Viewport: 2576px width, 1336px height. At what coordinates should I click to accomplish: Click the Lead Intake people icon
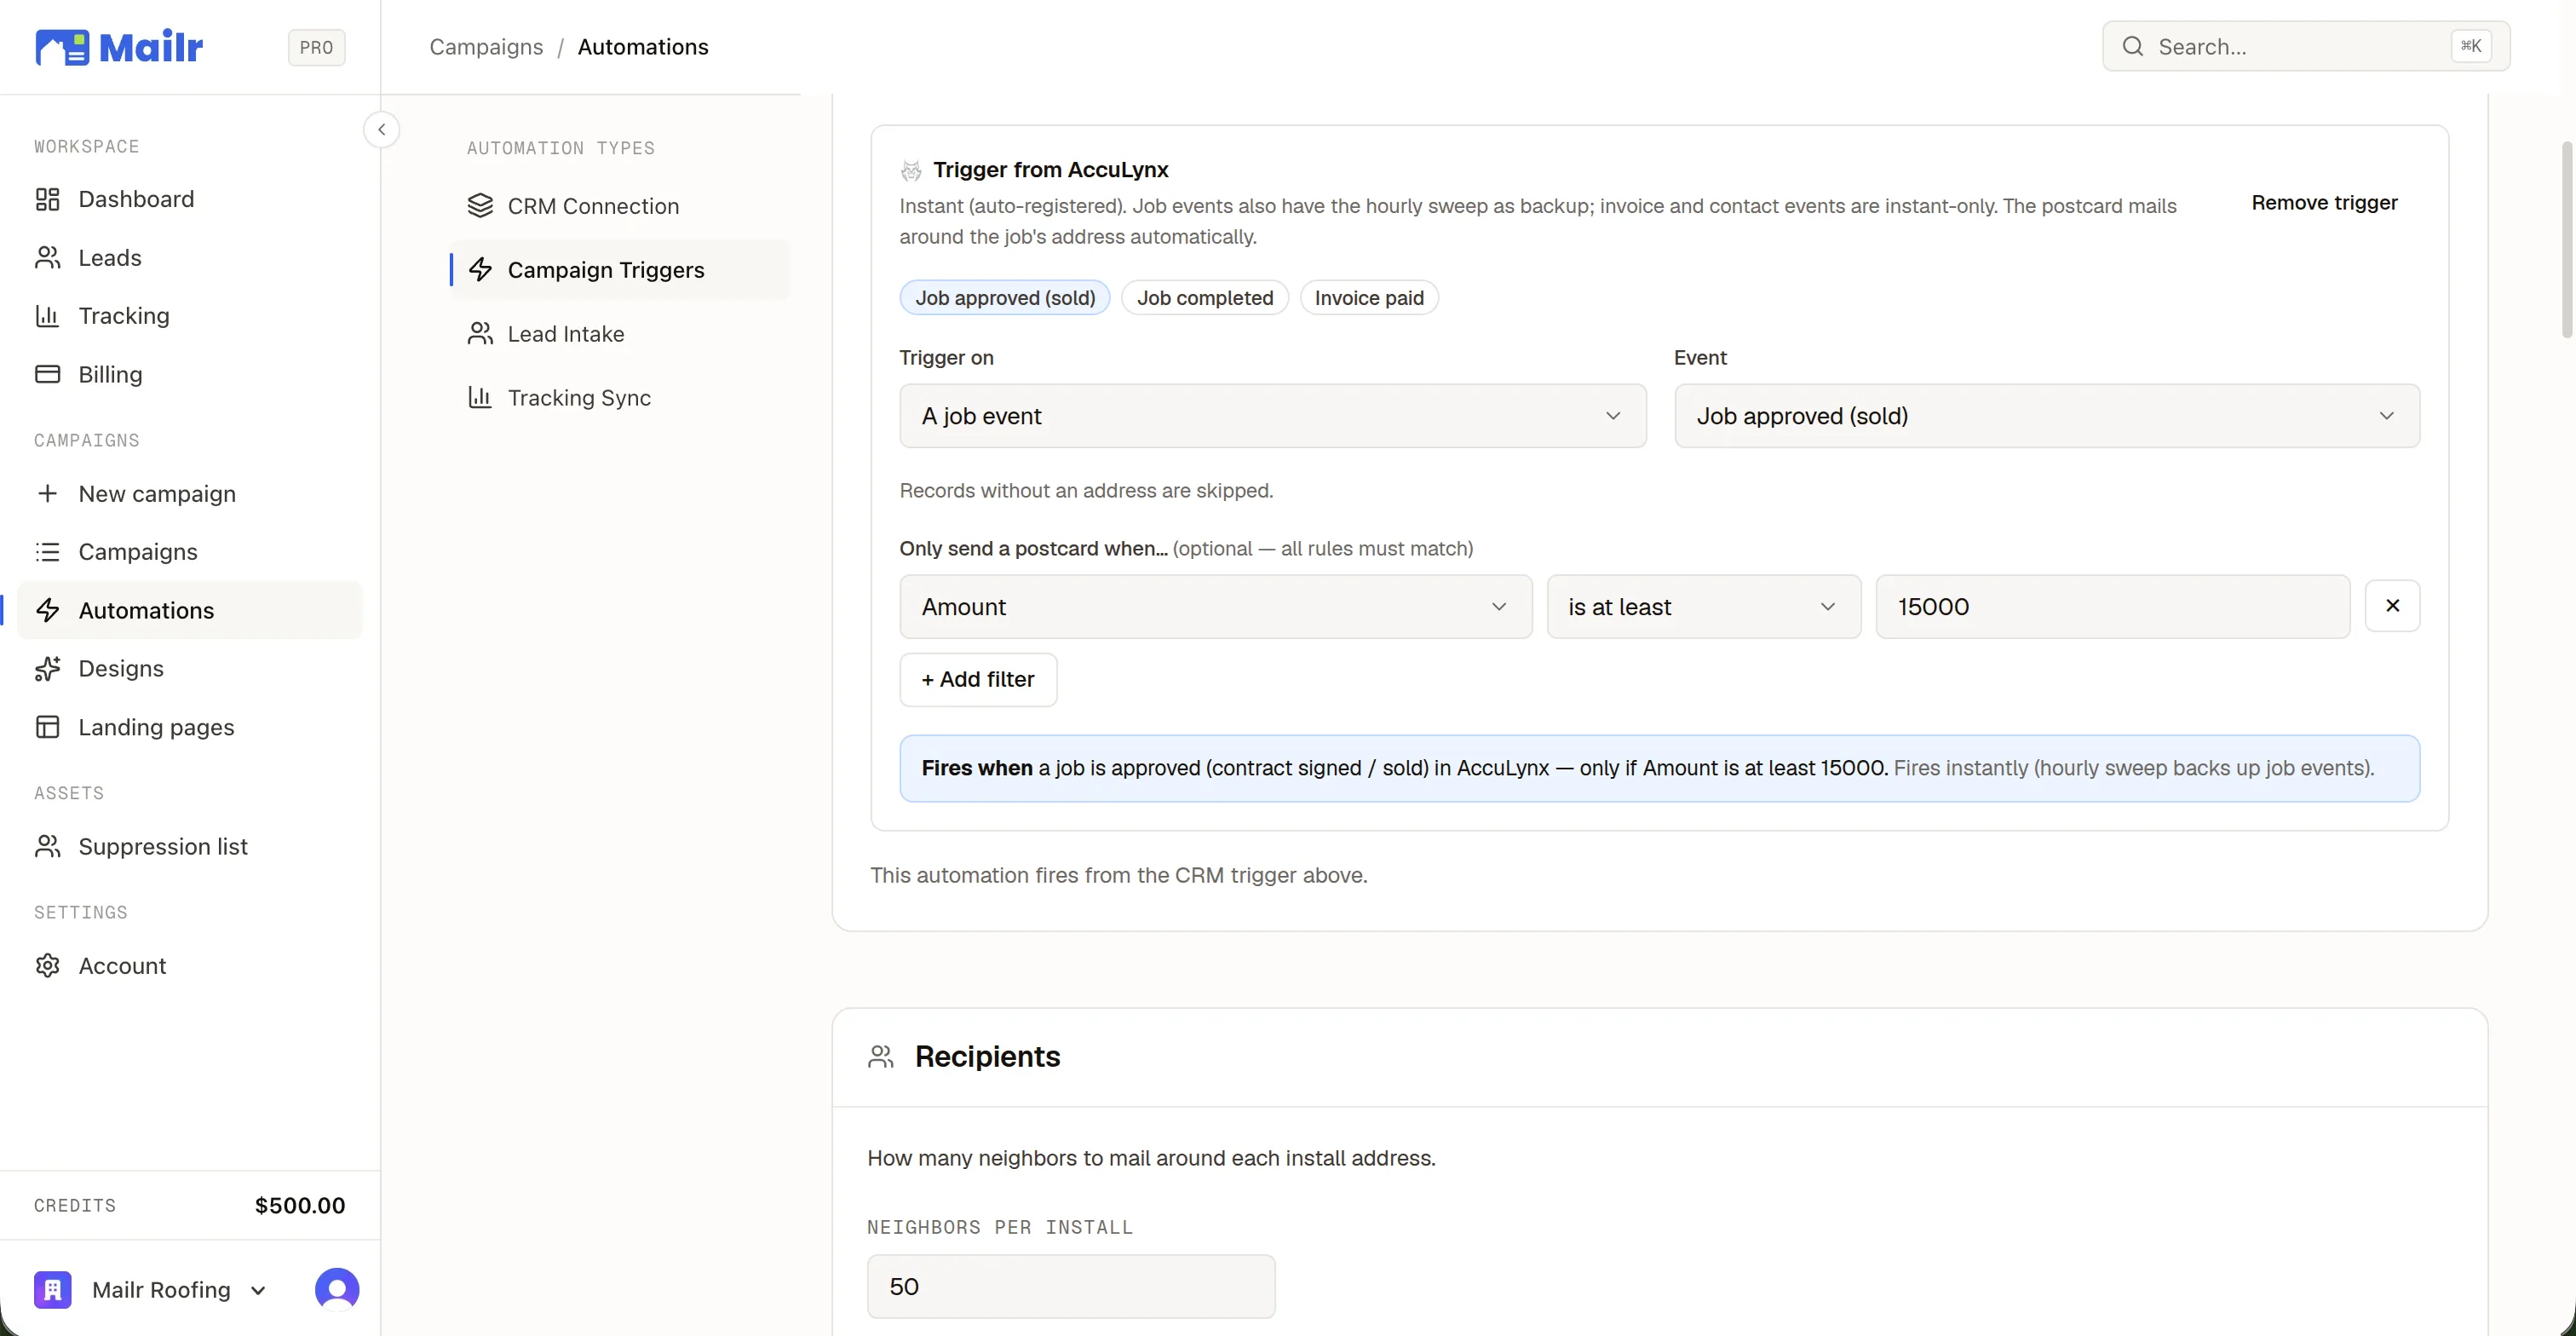tap(480, 334)
